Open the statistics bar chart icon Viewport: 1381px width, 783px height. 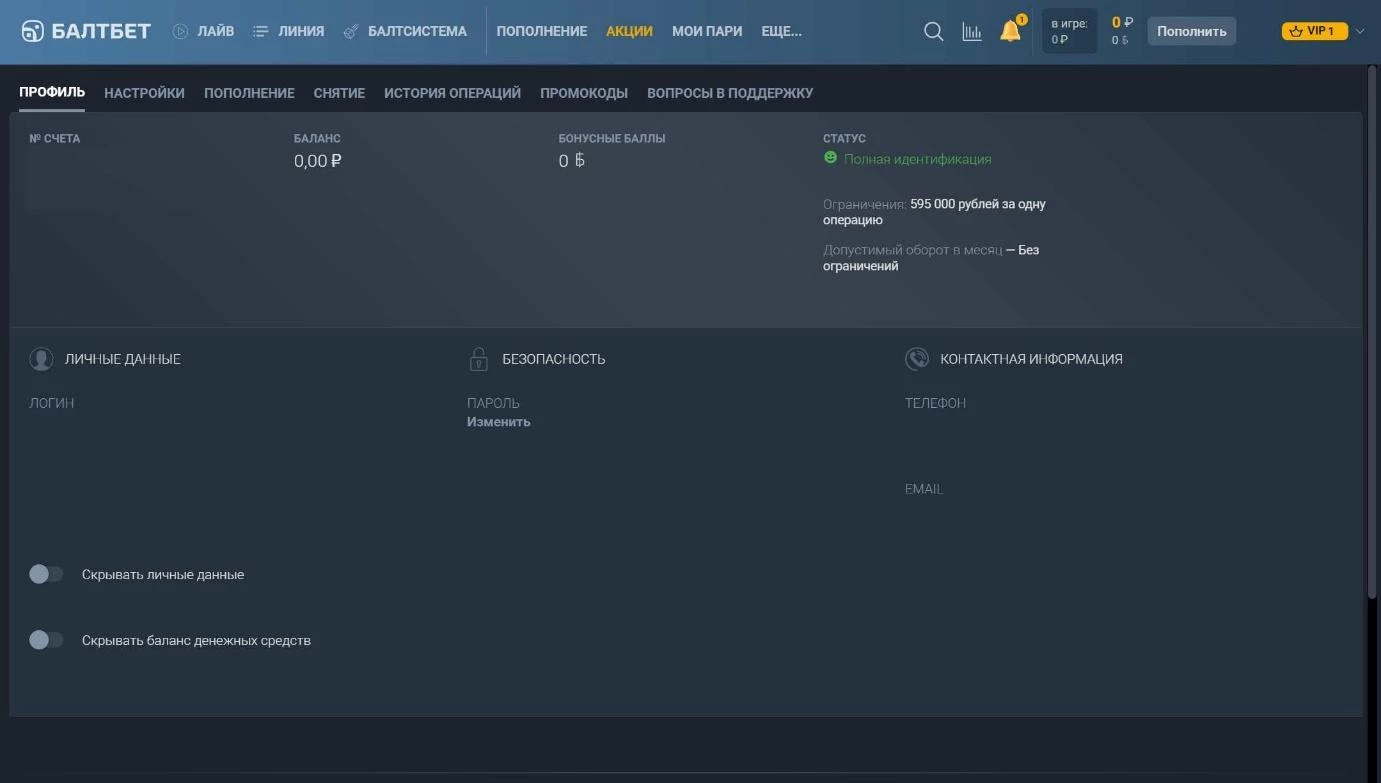click(972, 31)
